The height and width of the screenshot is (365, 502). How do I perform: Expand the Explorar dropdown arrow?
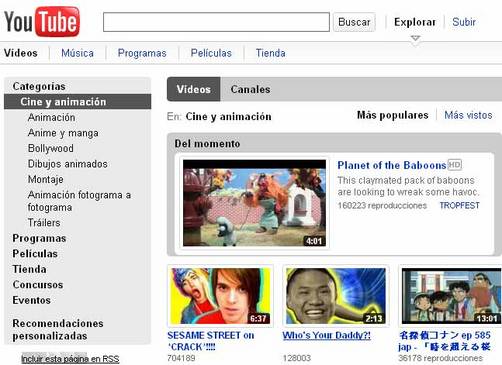(415, 38)
